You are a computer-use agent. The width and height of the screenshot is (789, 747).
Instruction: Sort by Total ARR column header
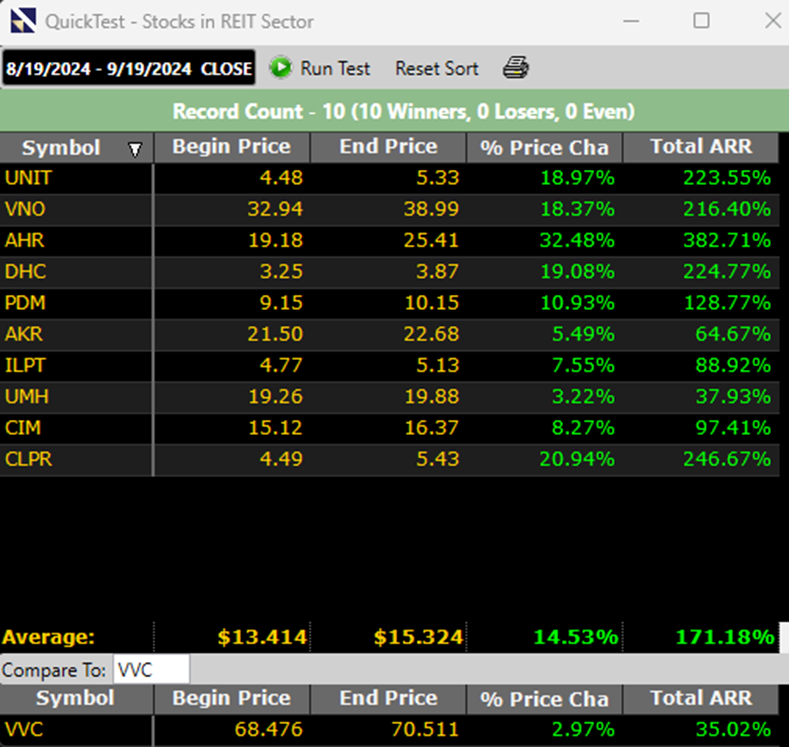pos(700,147)
